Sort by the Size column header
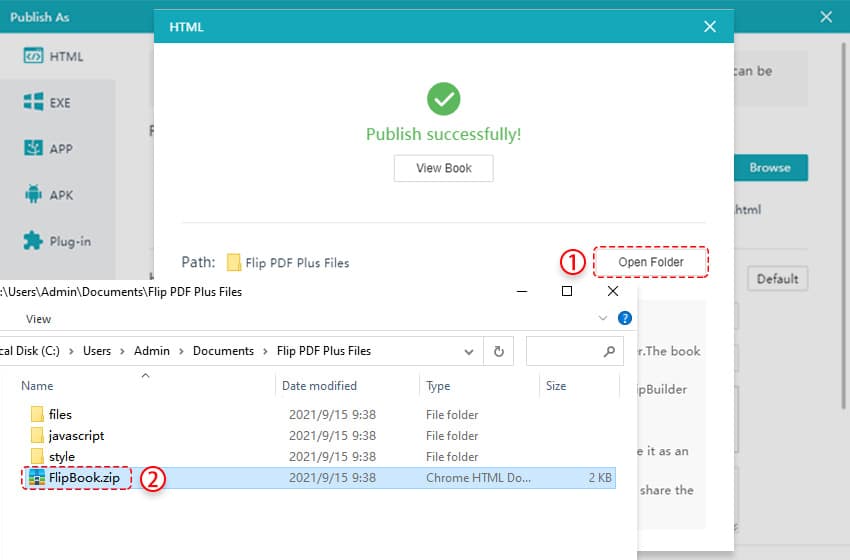The width and height of the screenshot is (850, 560). [x=556, y=385]
